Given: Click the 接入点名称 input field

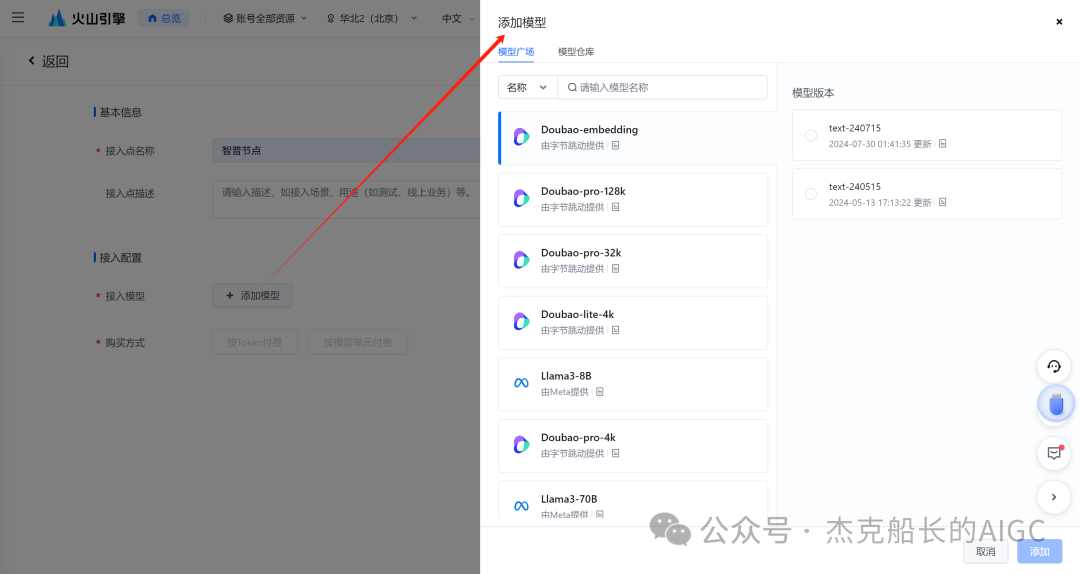Looking at the screenshot, I should 346,150.
